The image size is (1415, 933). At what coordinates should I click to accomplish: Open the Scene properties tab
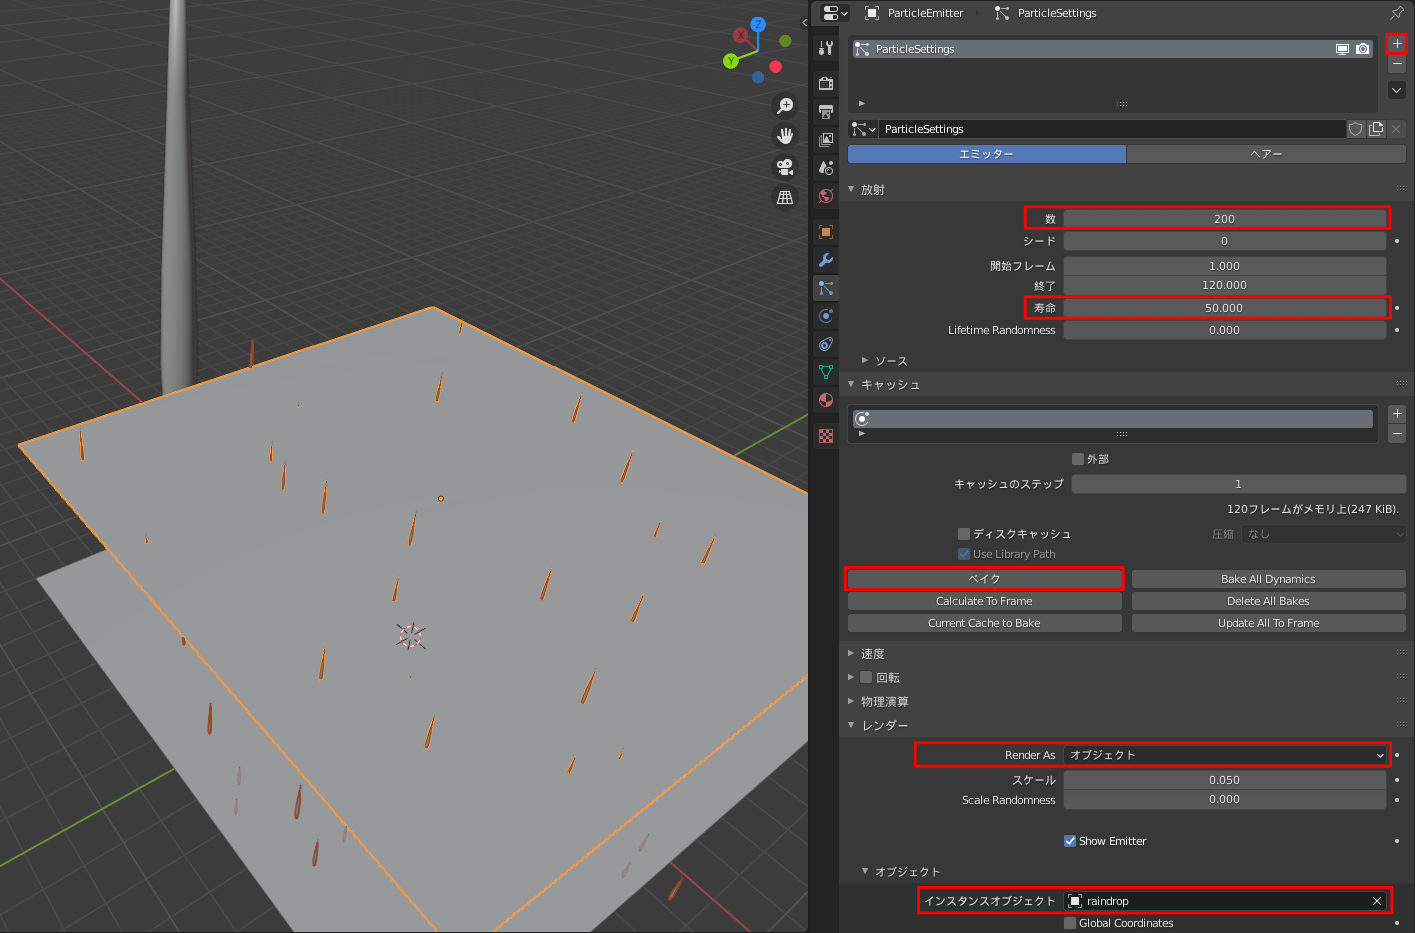tap(826, 168)
